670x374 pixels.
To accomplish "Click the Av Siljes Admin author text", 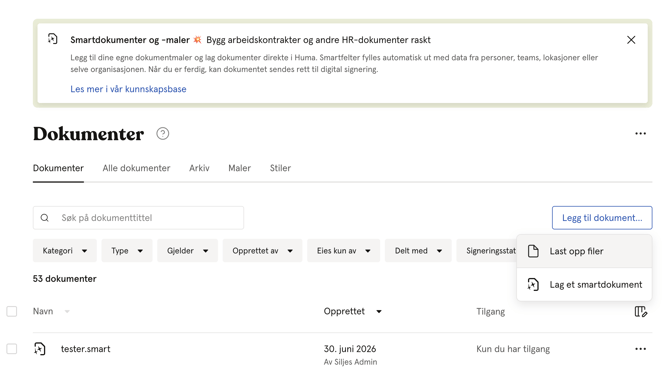I will 350,362.
